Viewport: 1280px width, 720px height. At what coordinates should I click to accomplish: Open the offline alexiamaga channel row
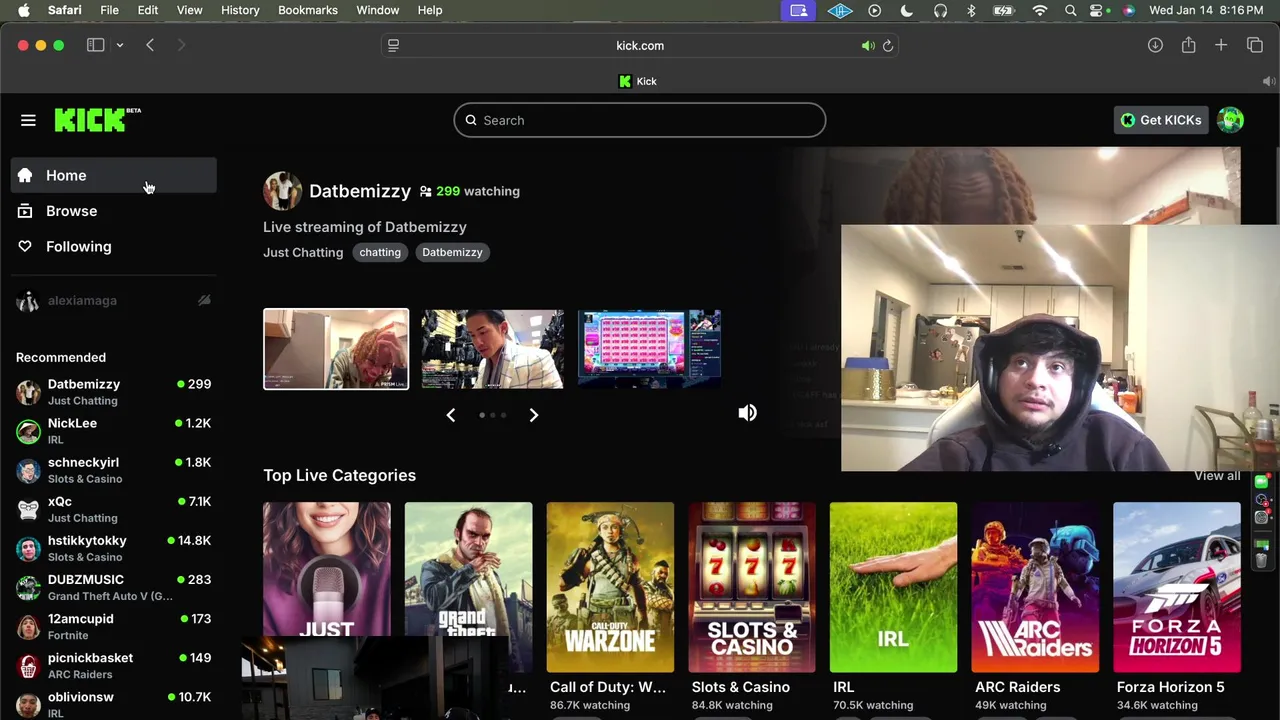click(x=114, y=300)
